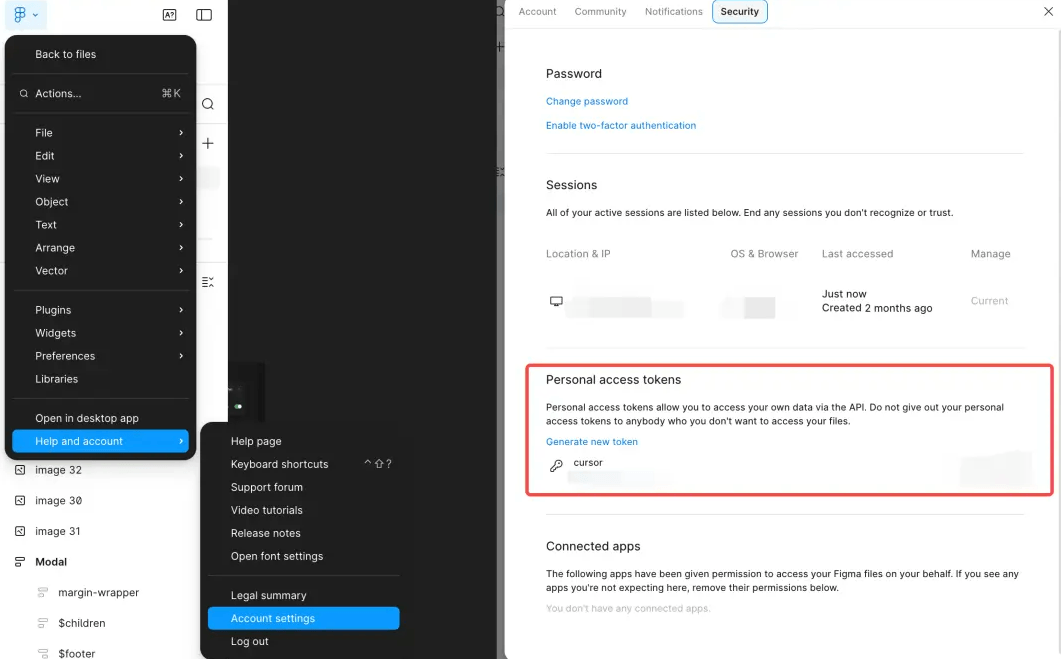Click Generate new token link

[x=591, y=442]
